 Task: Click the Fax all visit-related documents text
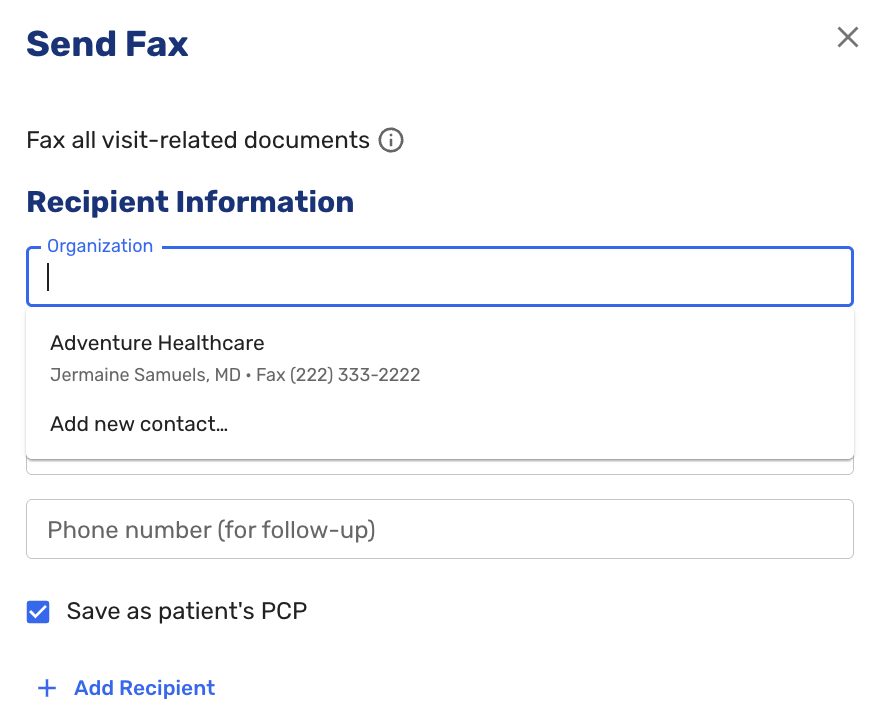[198, 140]
